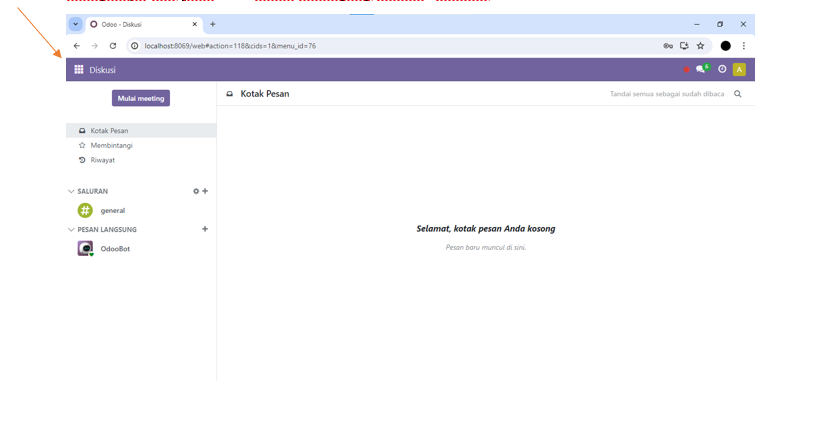The height and width of the screenshot is (445, 820).
Task: Click the site information icon in address bar
Action: (134, 46)
